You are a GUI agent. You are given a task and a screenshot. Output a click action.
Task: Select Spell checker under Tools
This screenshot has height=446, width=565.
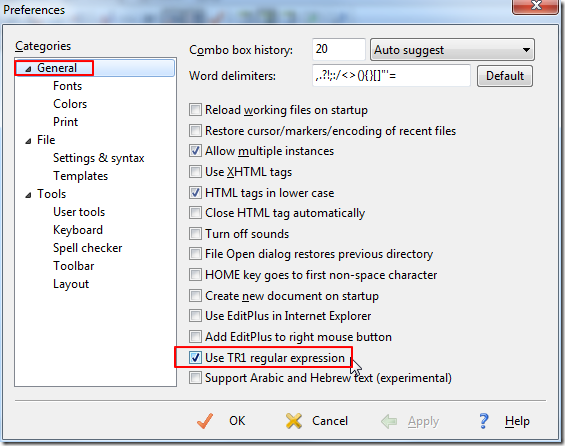coord(88,248)
